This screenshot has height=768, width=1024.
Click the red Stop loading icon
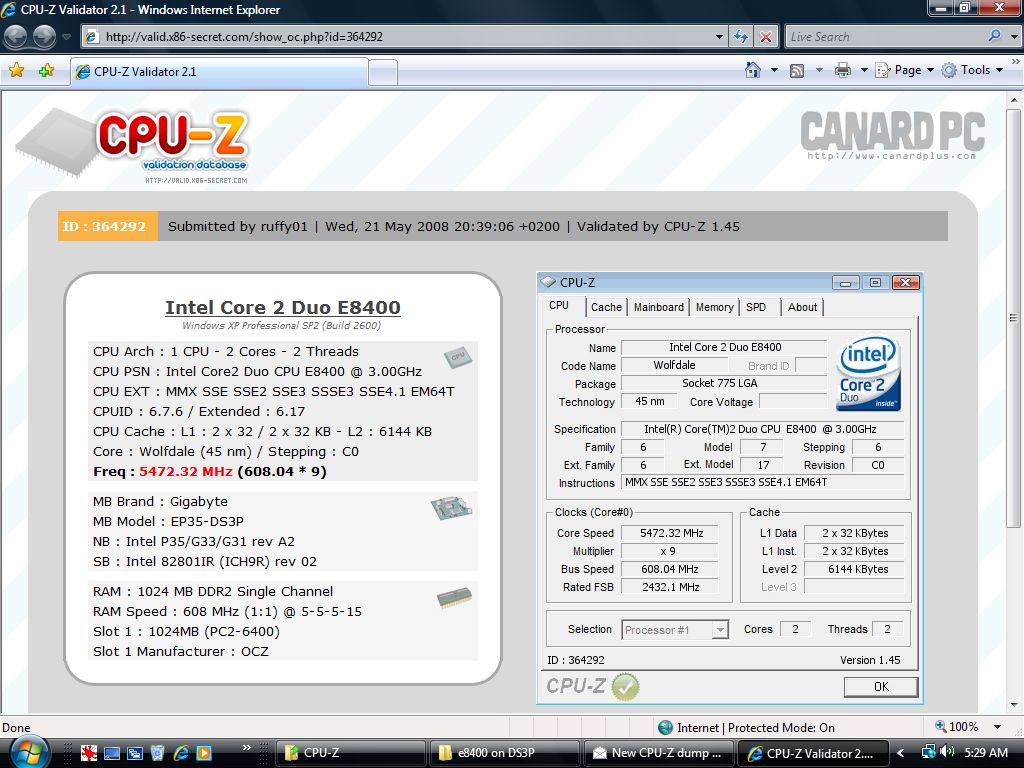pyautogui.click(x=766, y=37)
